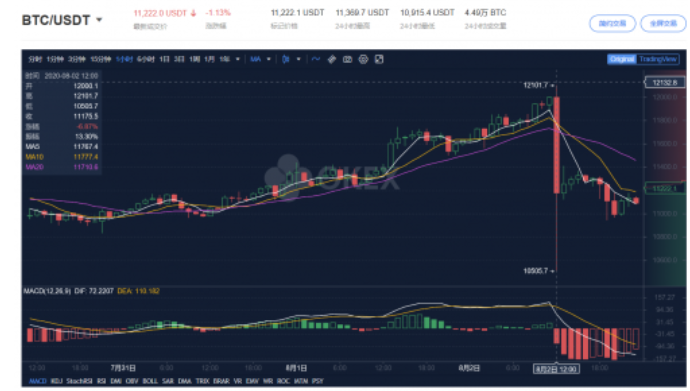Click the 11,369.7 USDT 24h high value
This screenshot has width=690, height=391.
[x=362, y=13]
